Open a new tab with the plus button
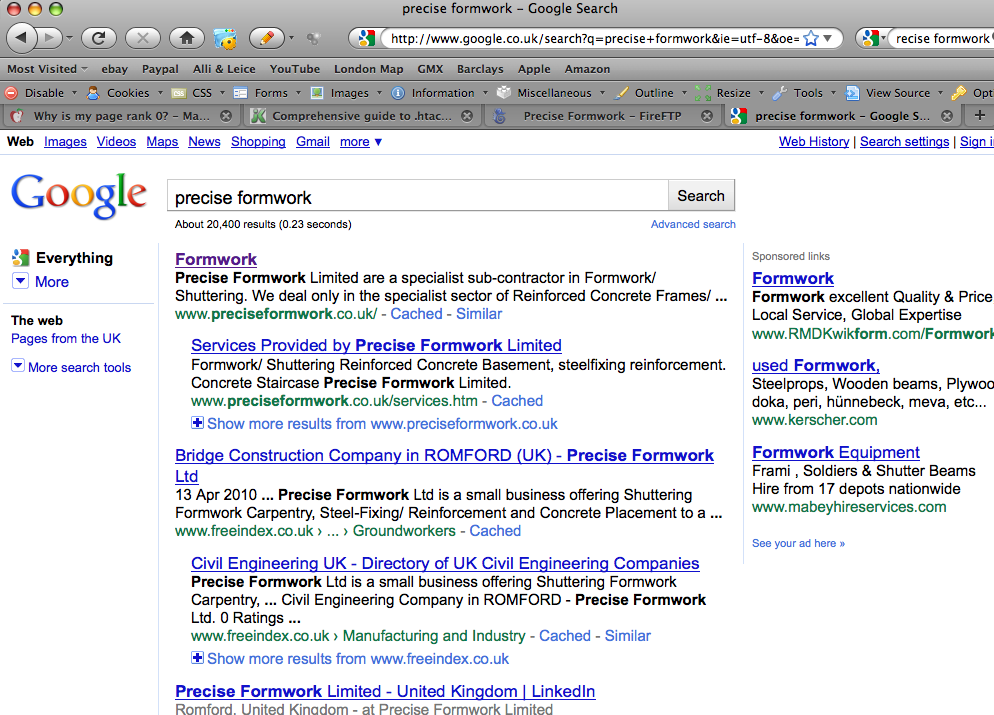 tap(979, 115)
